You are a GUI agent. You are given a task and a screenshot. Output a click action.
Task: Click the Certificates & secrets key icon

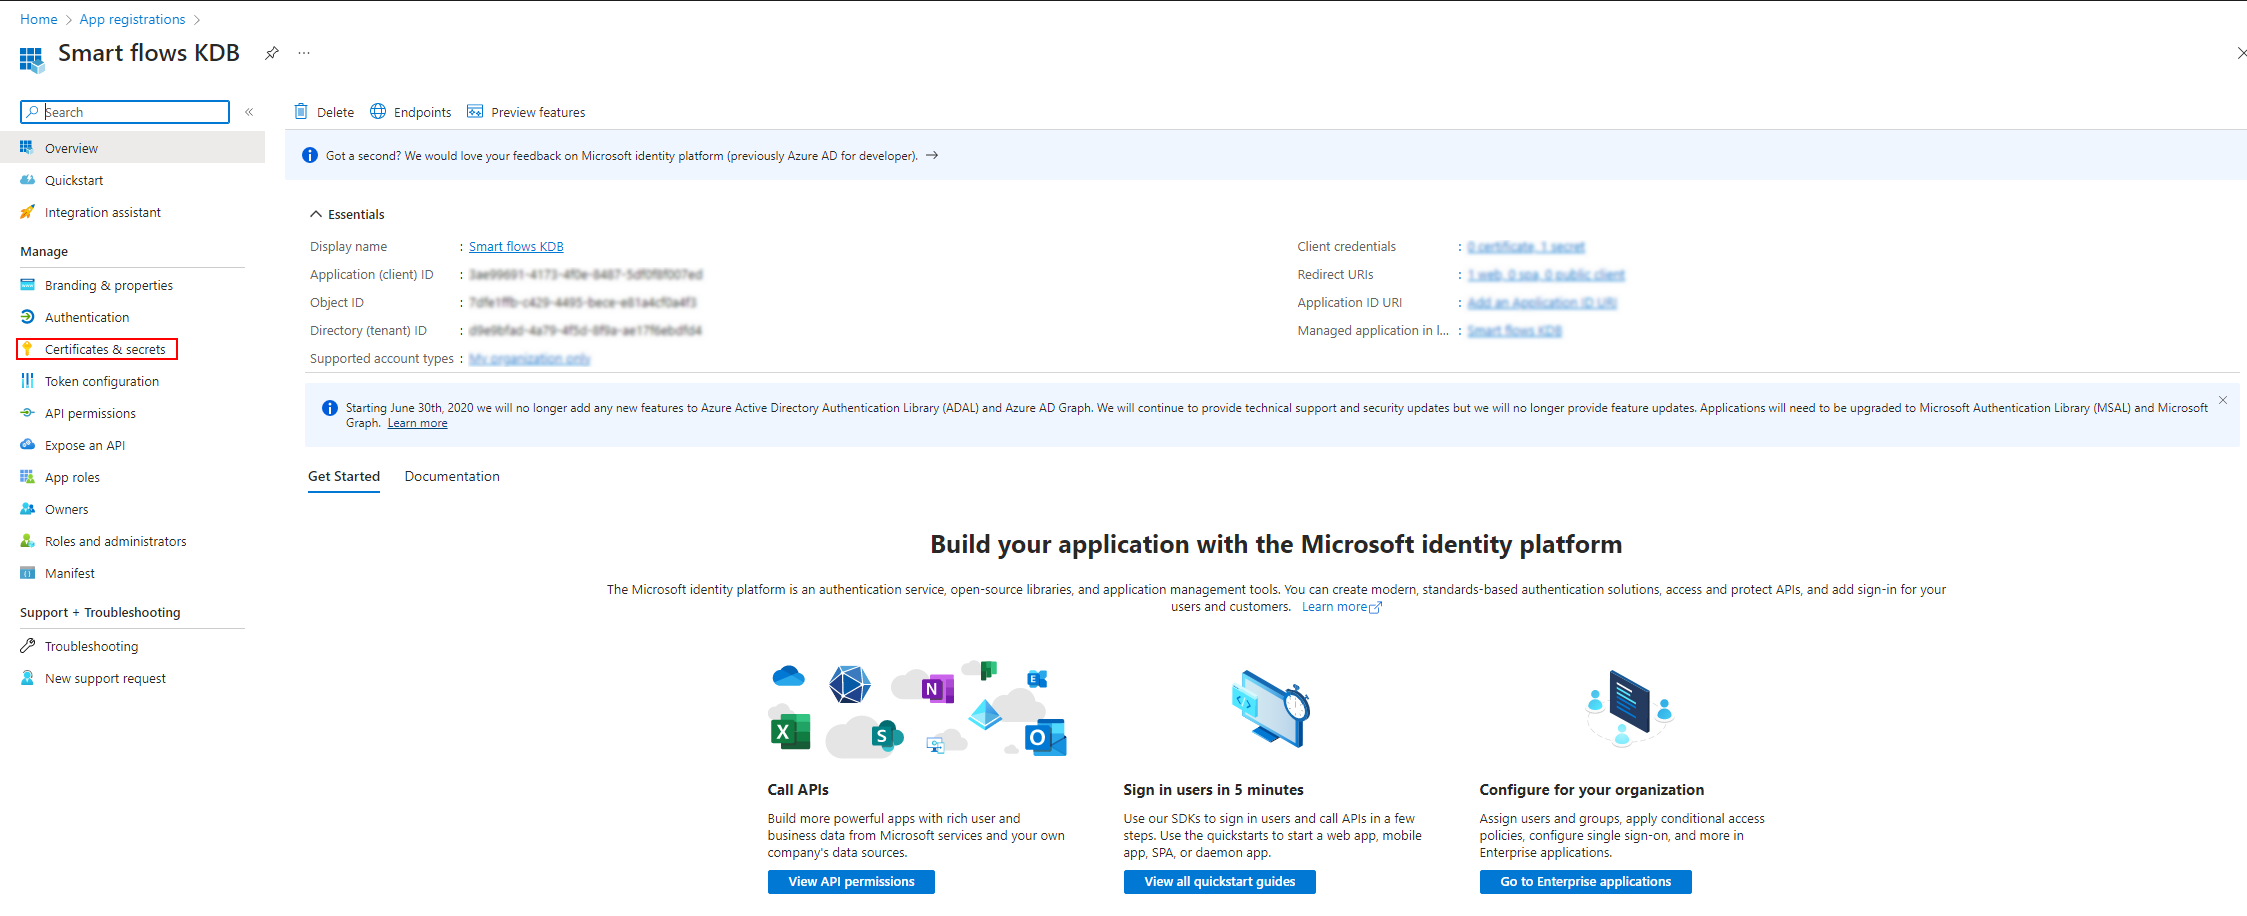28,349
